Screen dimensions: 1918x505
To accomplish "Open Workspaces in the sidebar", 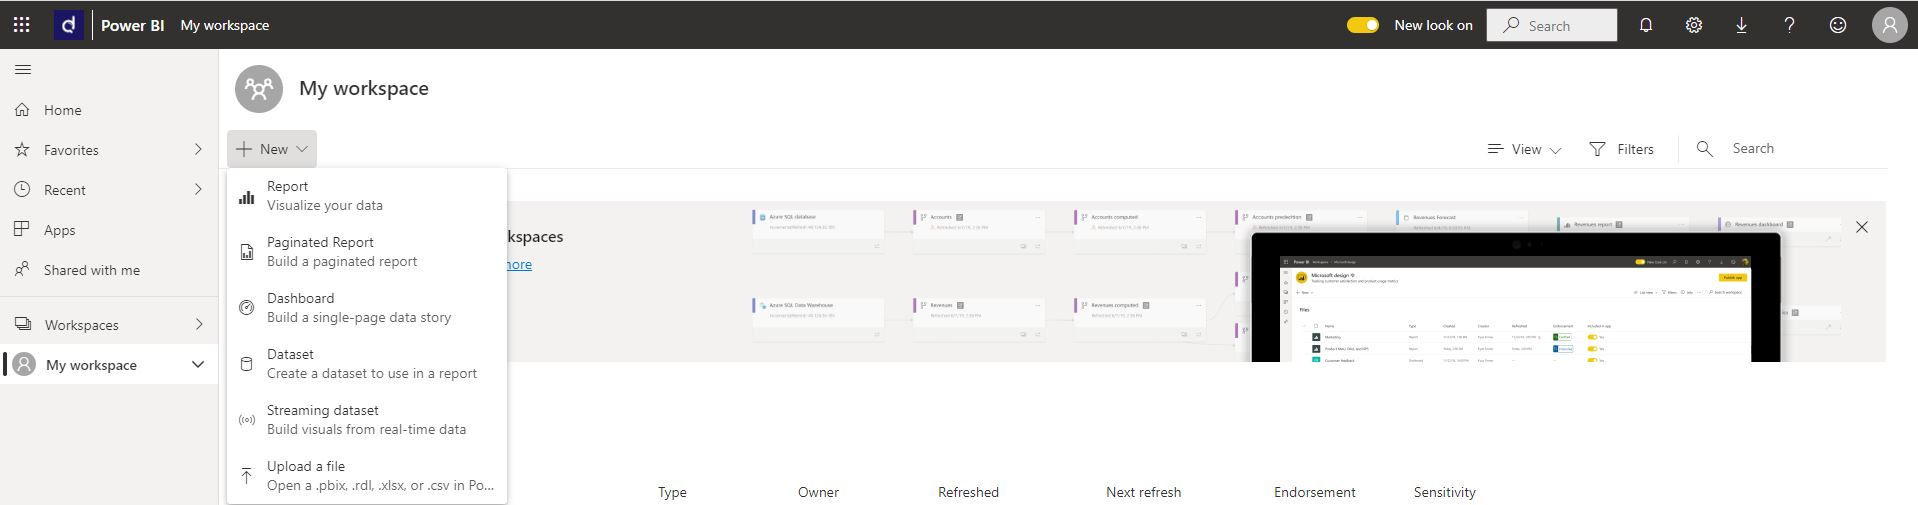I will click(x=109, y=325).
